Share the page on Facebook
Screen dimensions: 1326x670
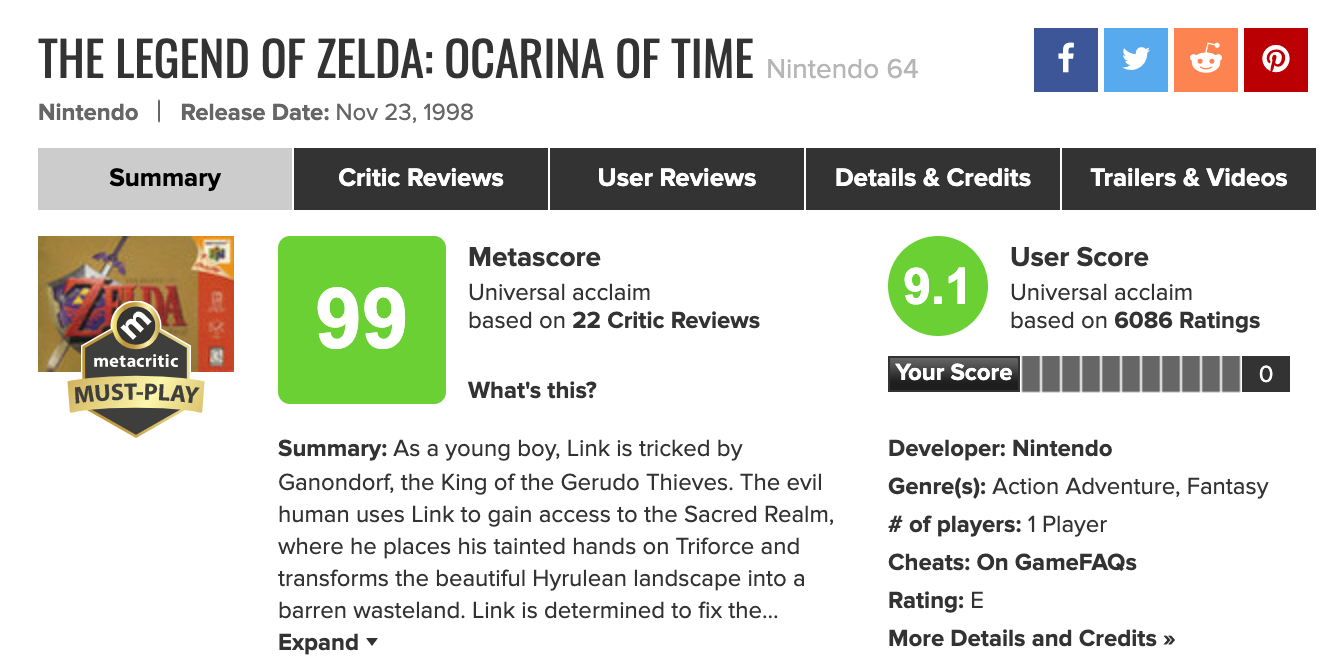point(1065,60)
